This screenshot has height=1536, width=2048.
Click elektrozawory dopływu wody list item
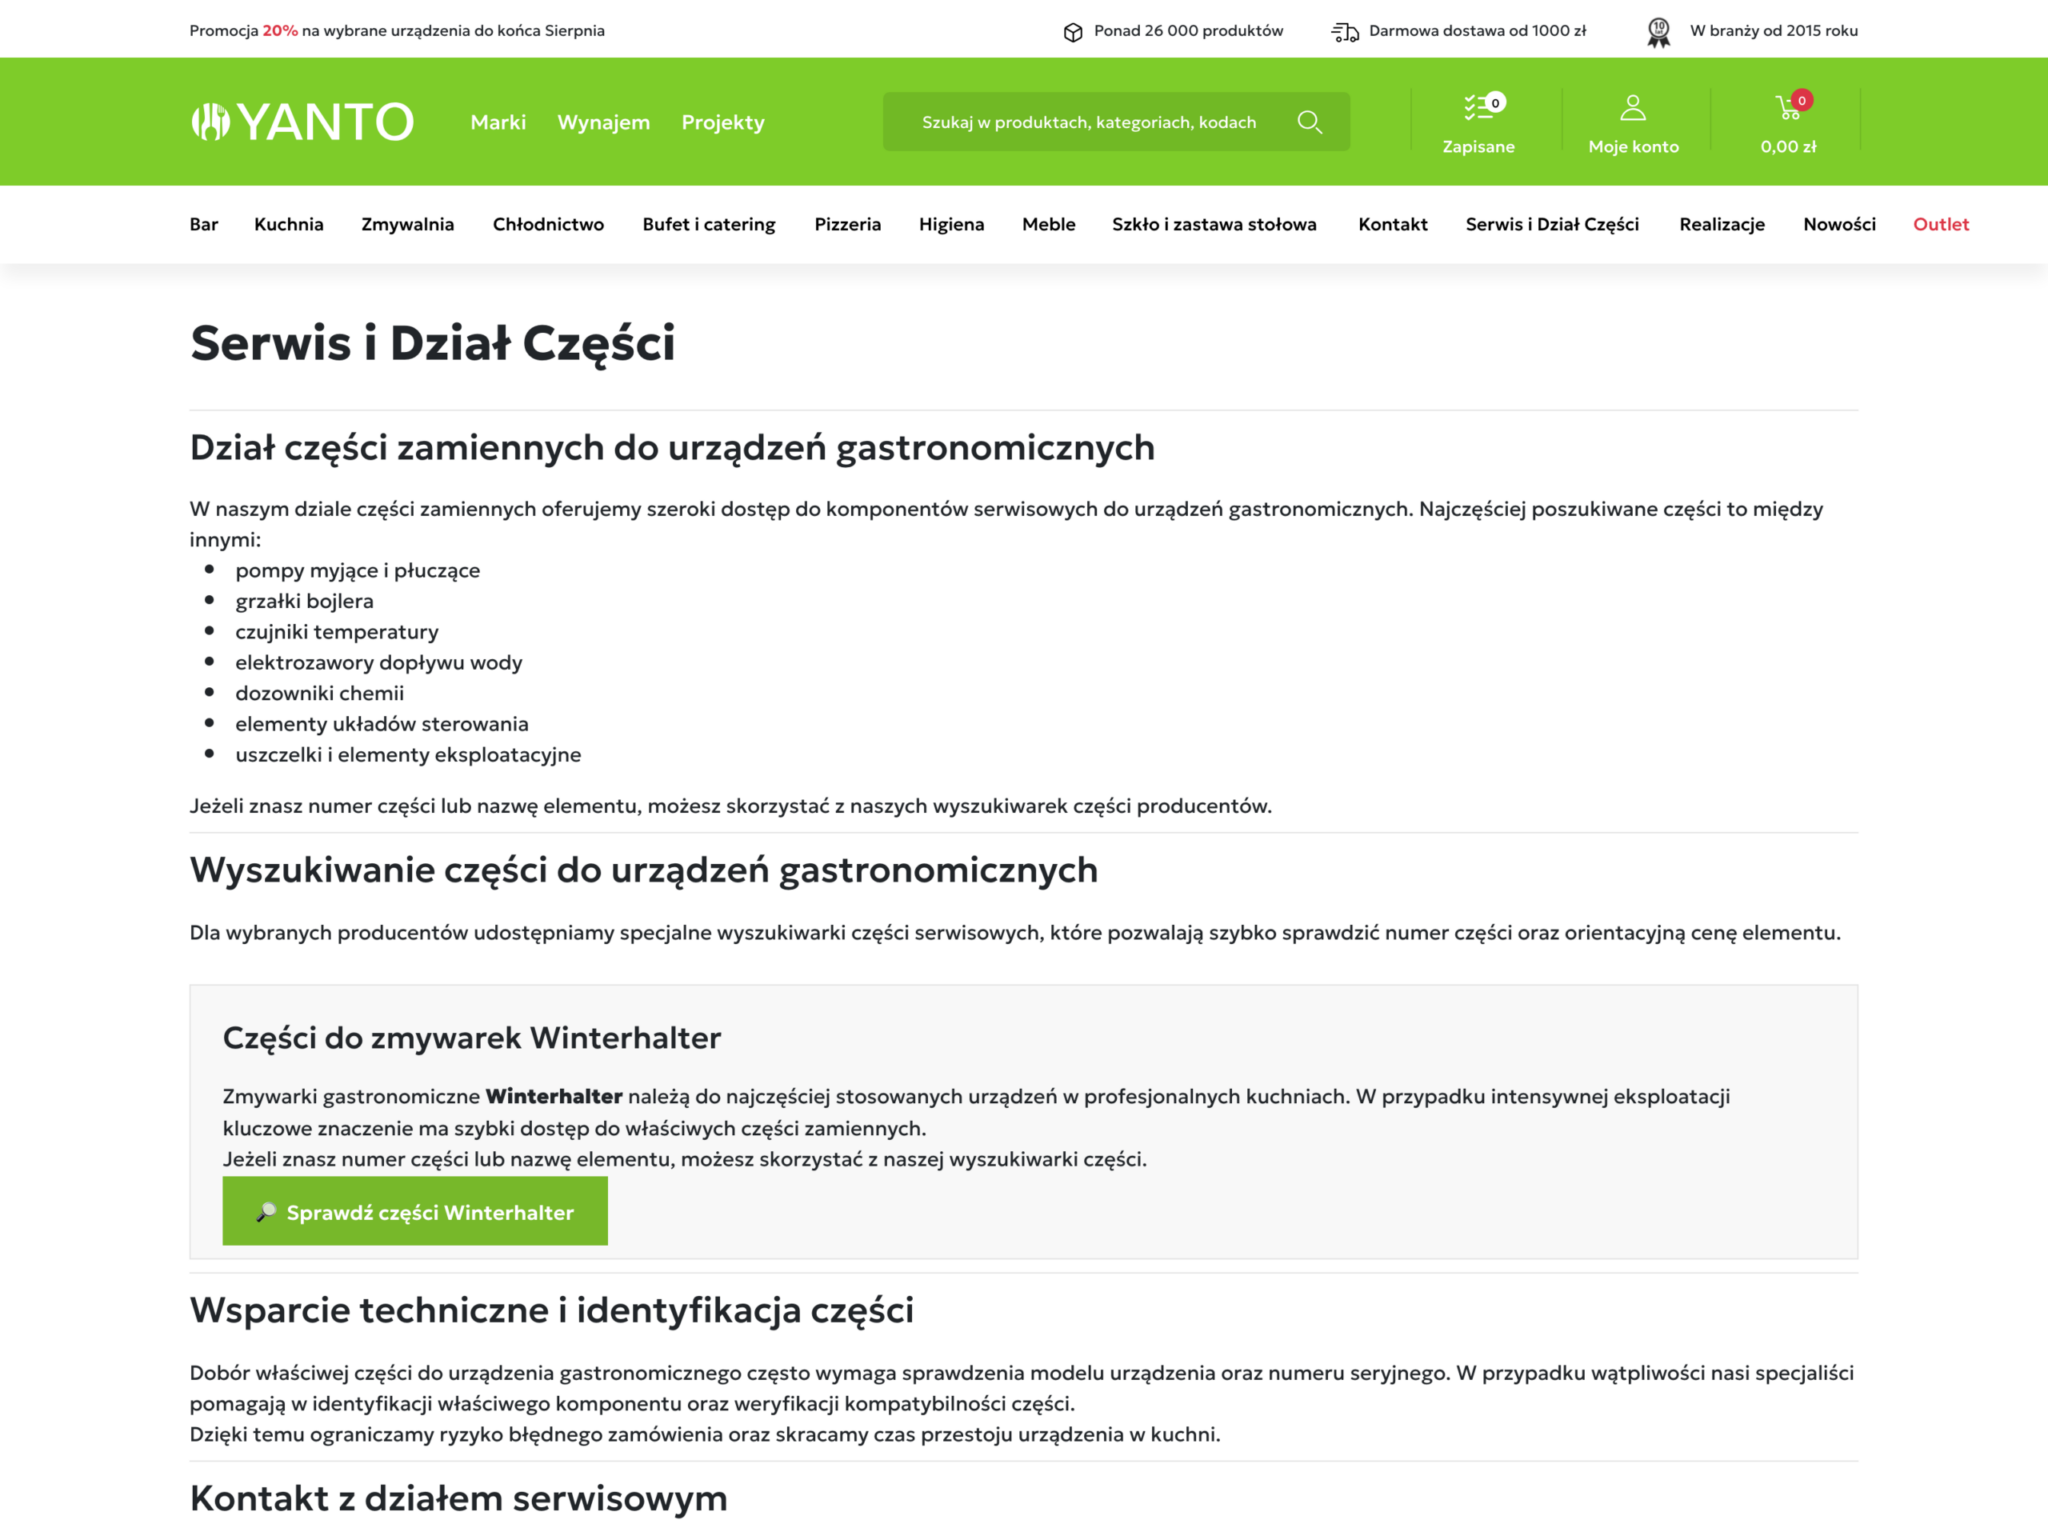pyautogui.click(x=379, y=662)
